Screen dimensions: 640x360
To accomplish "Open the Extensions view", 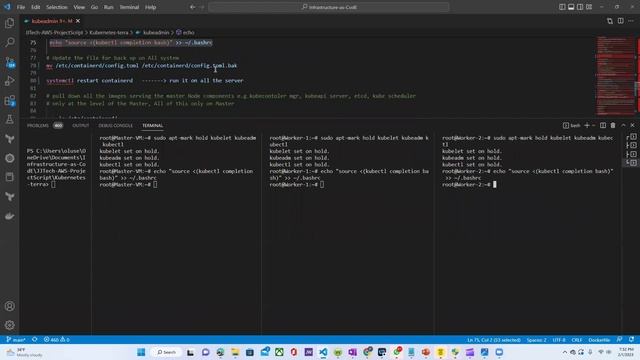I will pos(9,100).
